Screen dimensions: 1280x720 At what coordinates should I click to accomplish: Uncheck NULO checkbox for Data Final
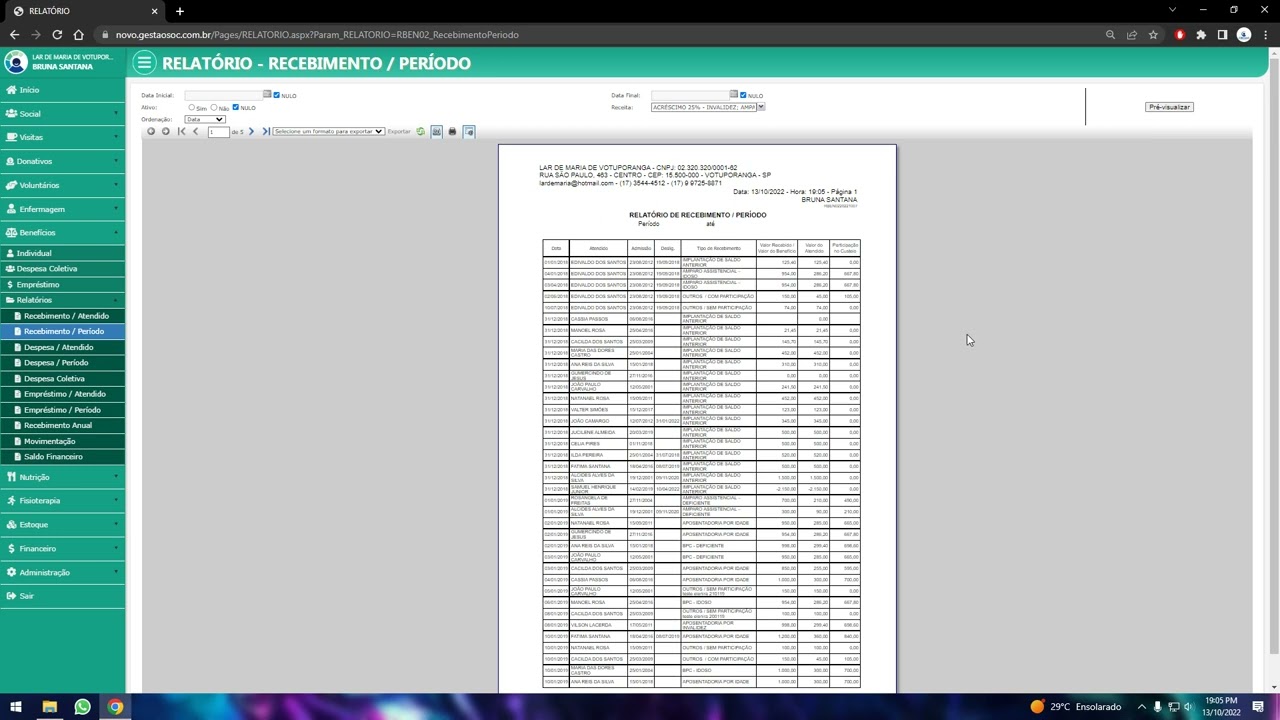744,95
